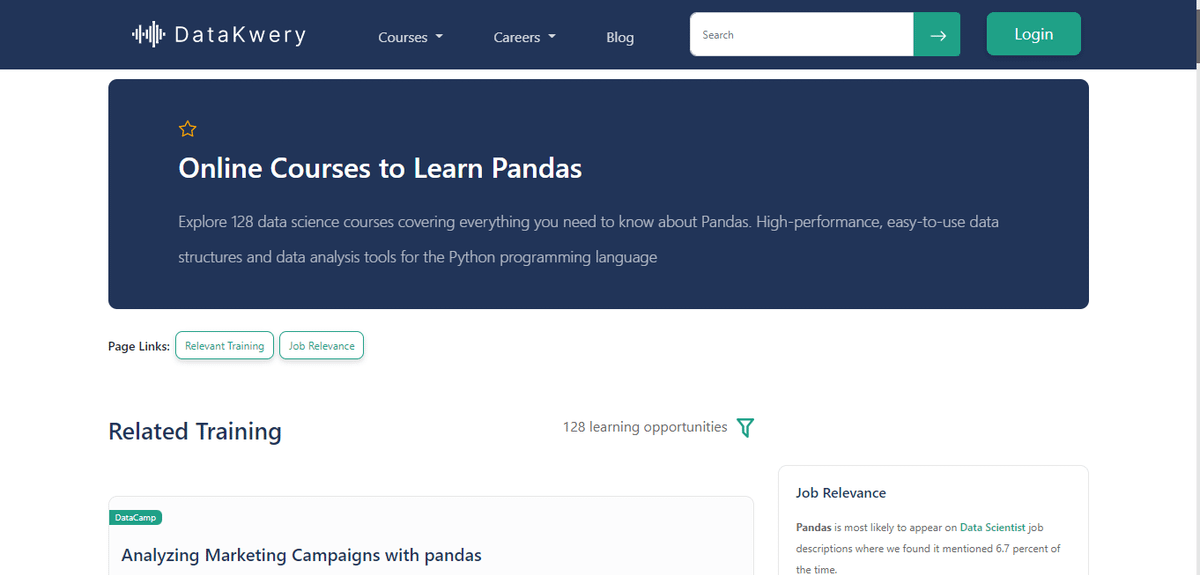The width and height of the screenshot is (1200, 575).
Task: Jump to Job Relevance page link
Action: [321, 346]
